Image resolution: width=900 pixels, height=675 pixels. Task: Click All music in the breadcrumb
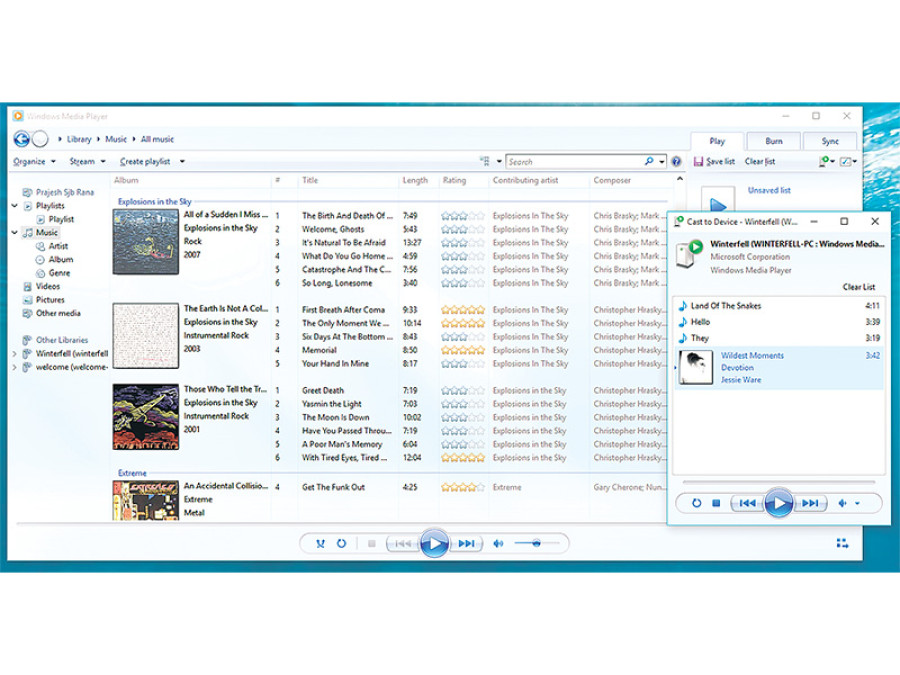pyautogui.click(x=157, y=139)
